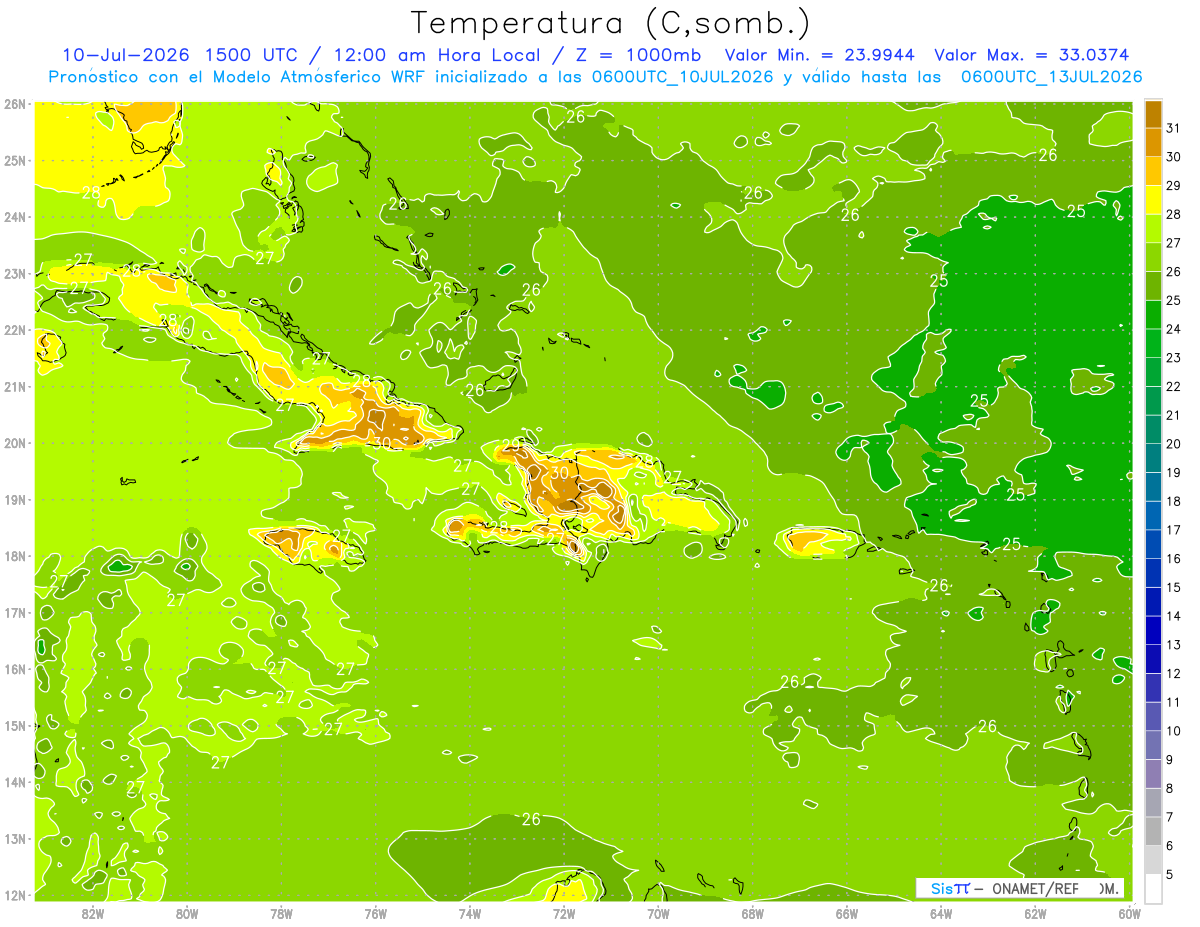Click the '82W' longitude axis label
Image resolution: width=1200 pixels, height=927 pixels.
[93, 913]
